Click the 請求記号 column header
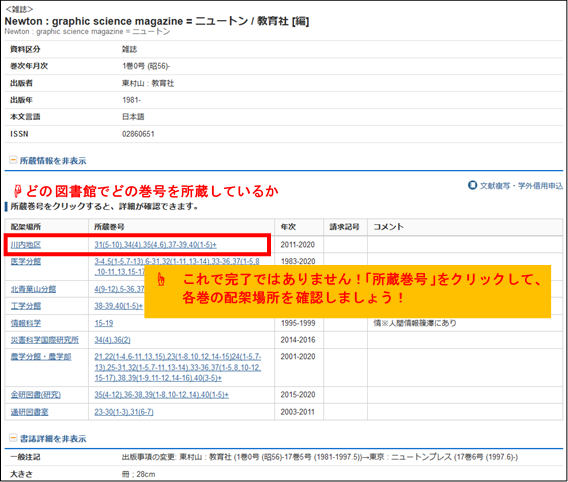Screen dimensions: 568x482 [x=344, y=227]
